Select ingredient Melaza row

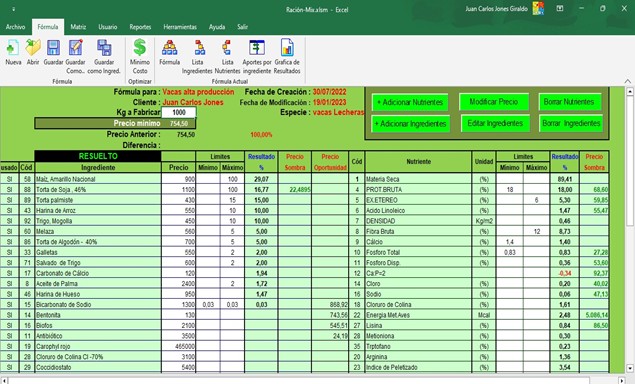click(98, 232)
